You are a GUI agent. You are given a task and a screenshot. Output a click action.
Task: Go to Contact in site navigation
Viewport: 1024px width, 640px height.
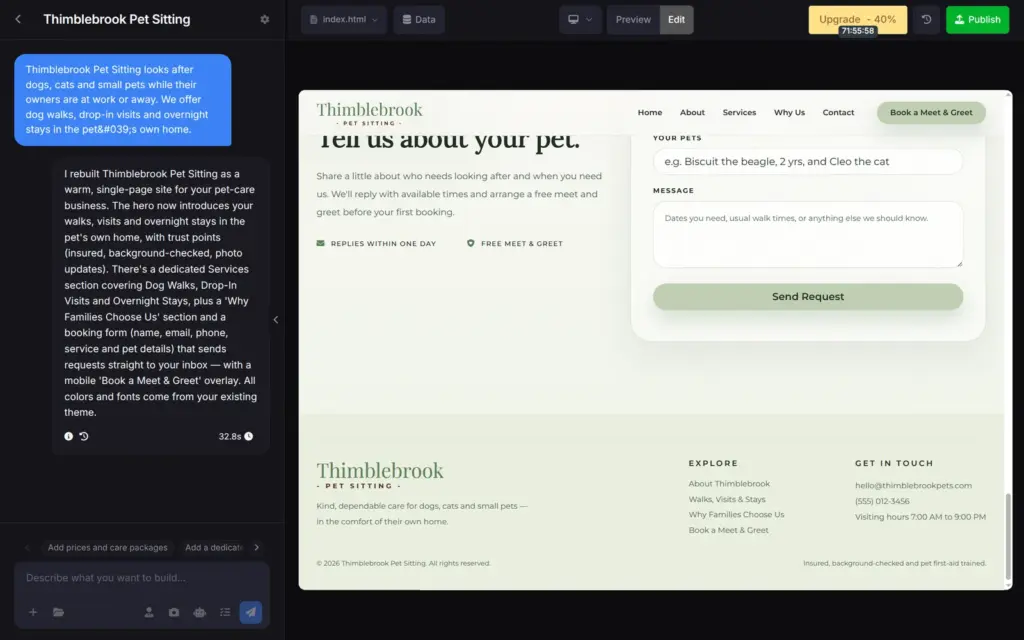coord(839,112)
